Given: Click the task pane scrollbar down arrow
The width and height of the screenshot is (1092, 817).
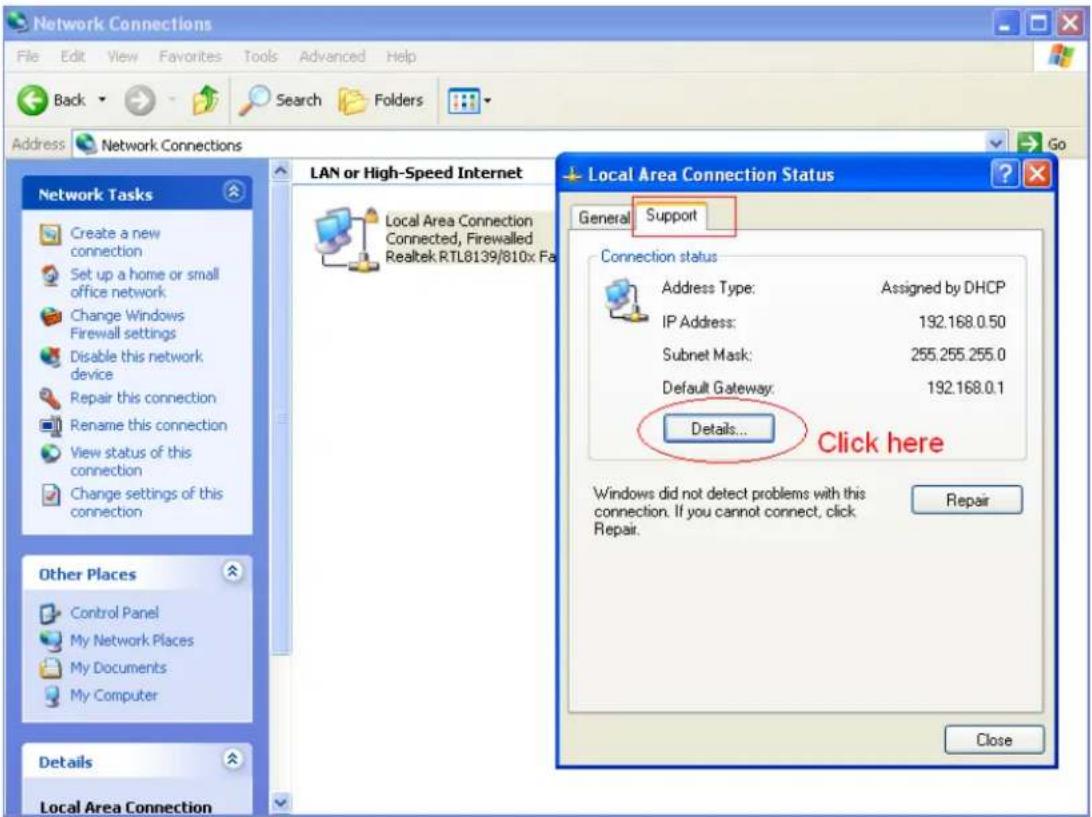Looking at the screenshot, I should click(279, 802).
